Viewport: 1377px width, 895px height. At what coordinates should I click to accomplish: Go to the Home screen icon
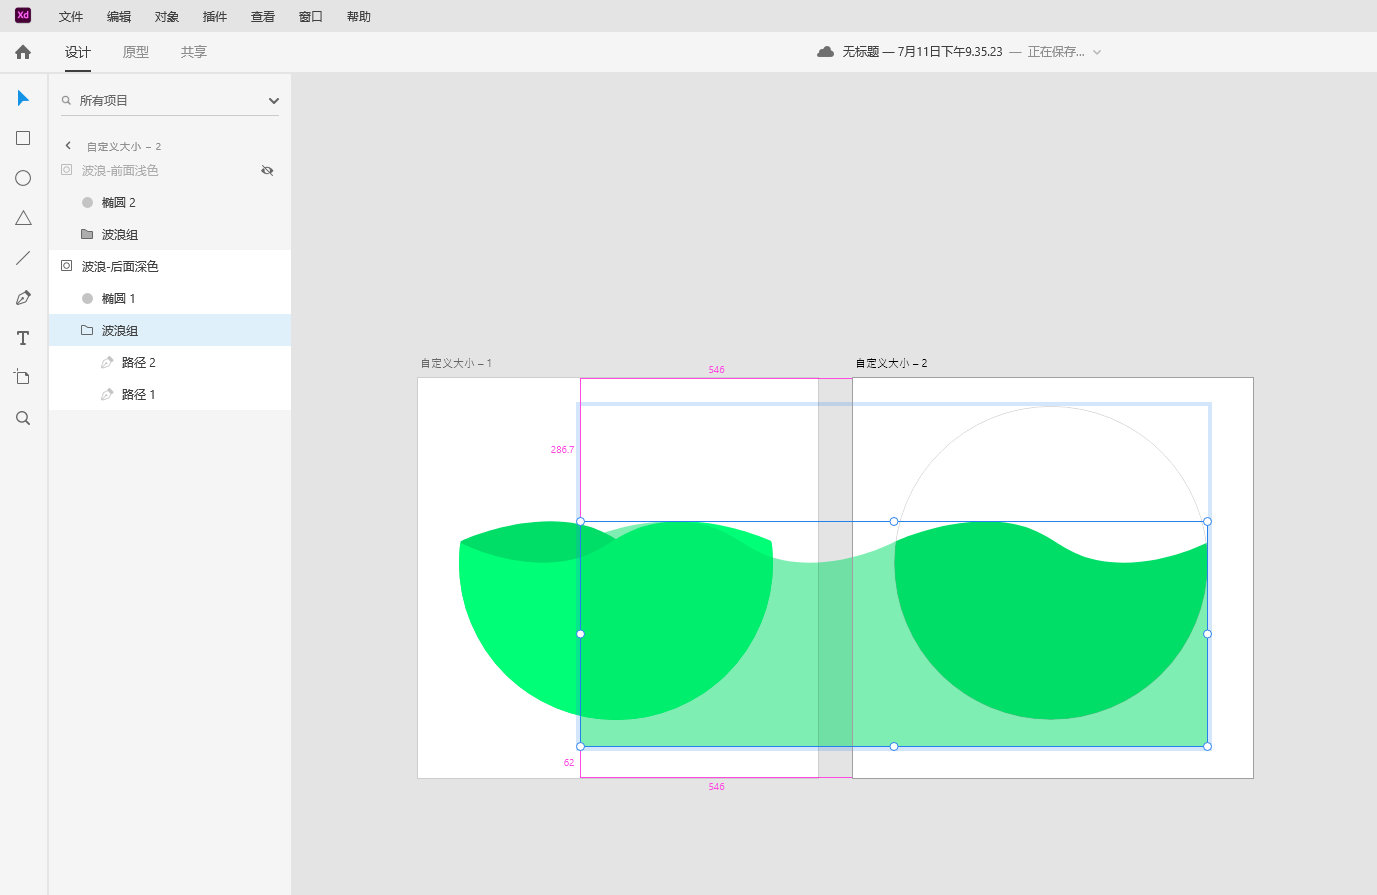(x=23, y=52)
